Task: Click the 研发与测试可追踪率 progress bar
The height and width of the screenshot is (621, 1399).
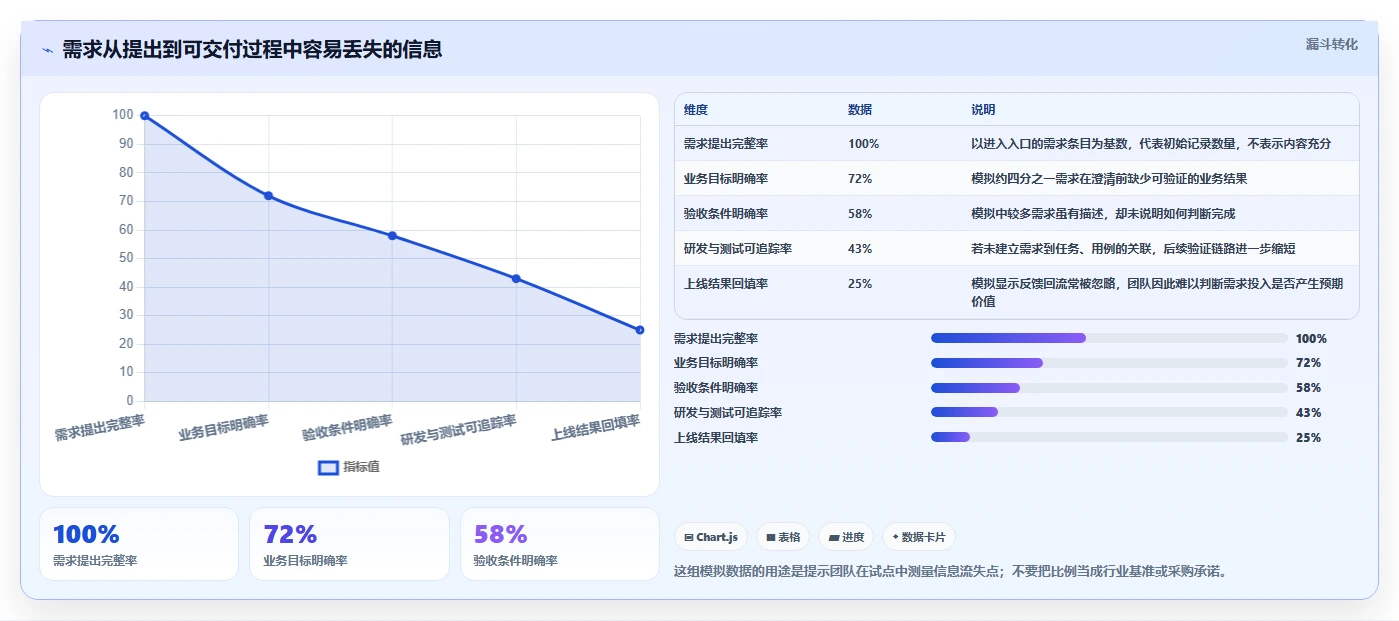Action: tap(1109, 412)
